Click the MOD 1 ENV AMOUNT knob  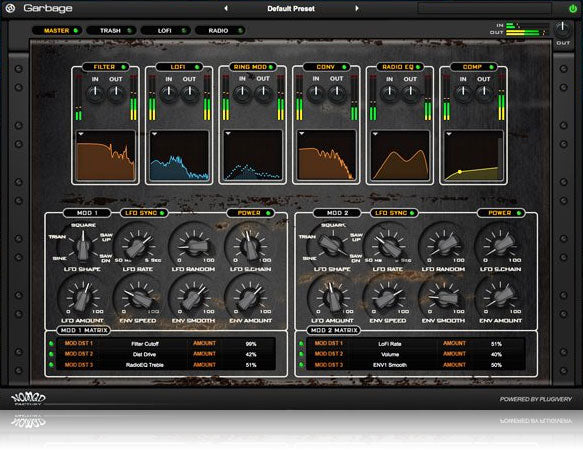click(250, 298)
